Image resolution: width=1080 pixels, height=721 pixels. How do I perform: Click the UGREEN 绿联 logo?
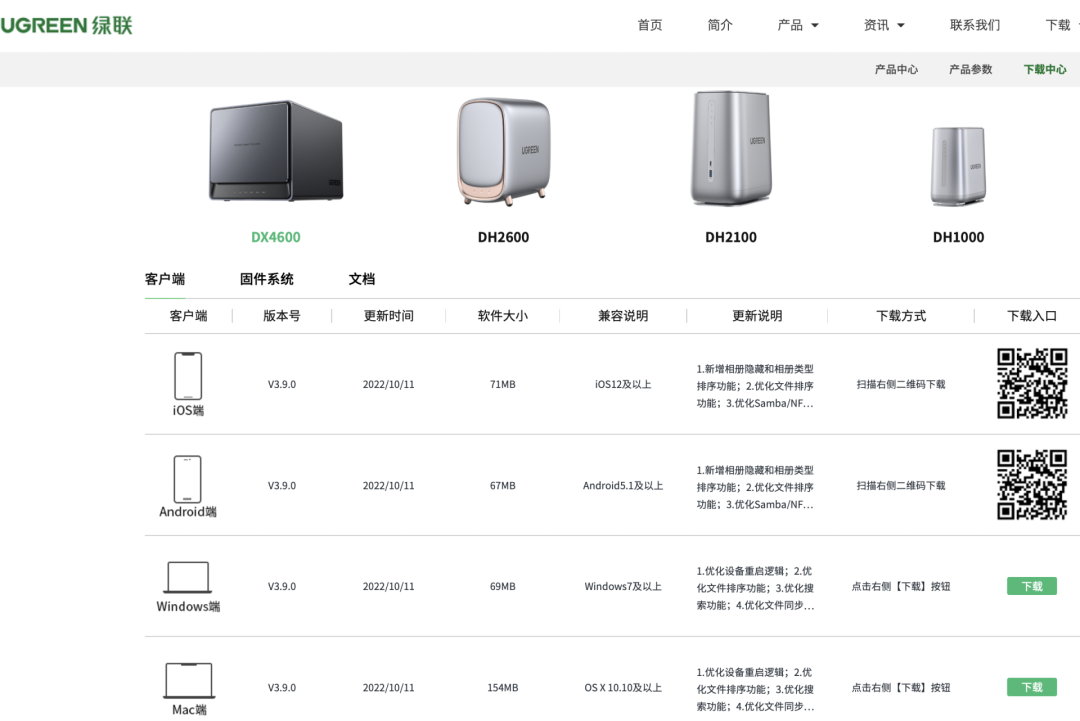(x=66, y=25)
